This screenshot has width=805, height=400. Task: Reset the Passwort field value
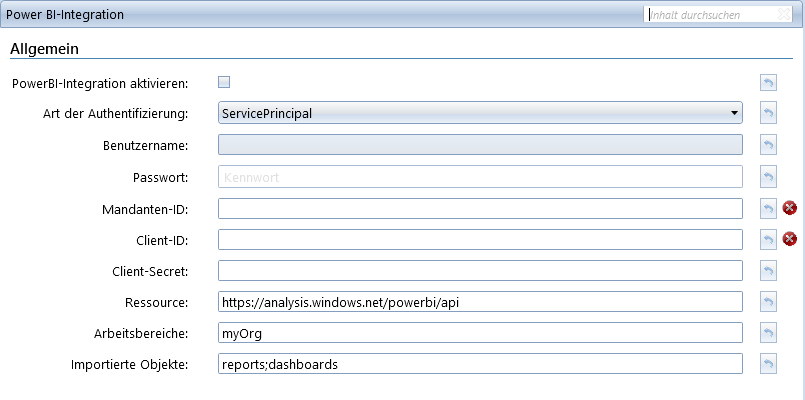[x=768, y=177]
